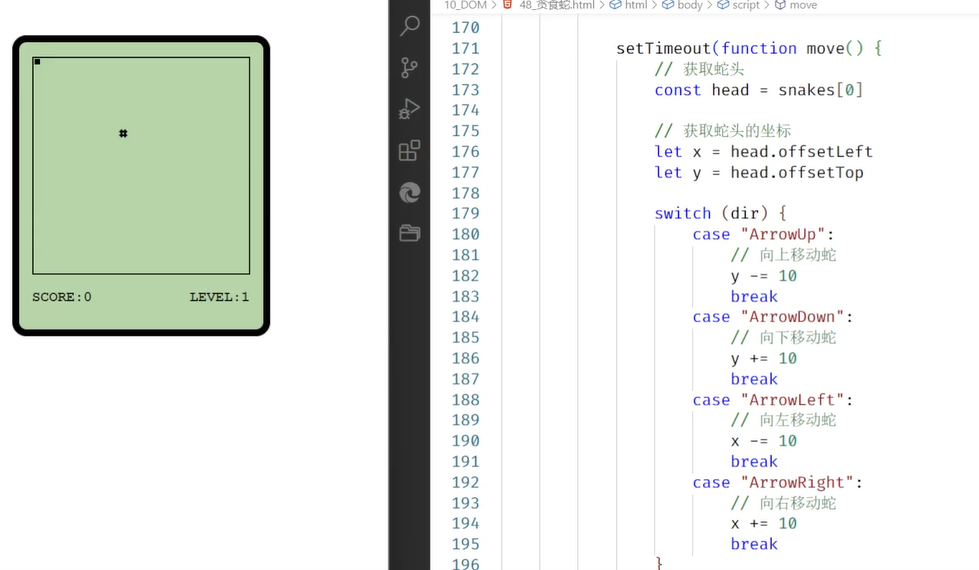Open the Search view in activity bar
The image size is (979, 570).
(410, 26)
